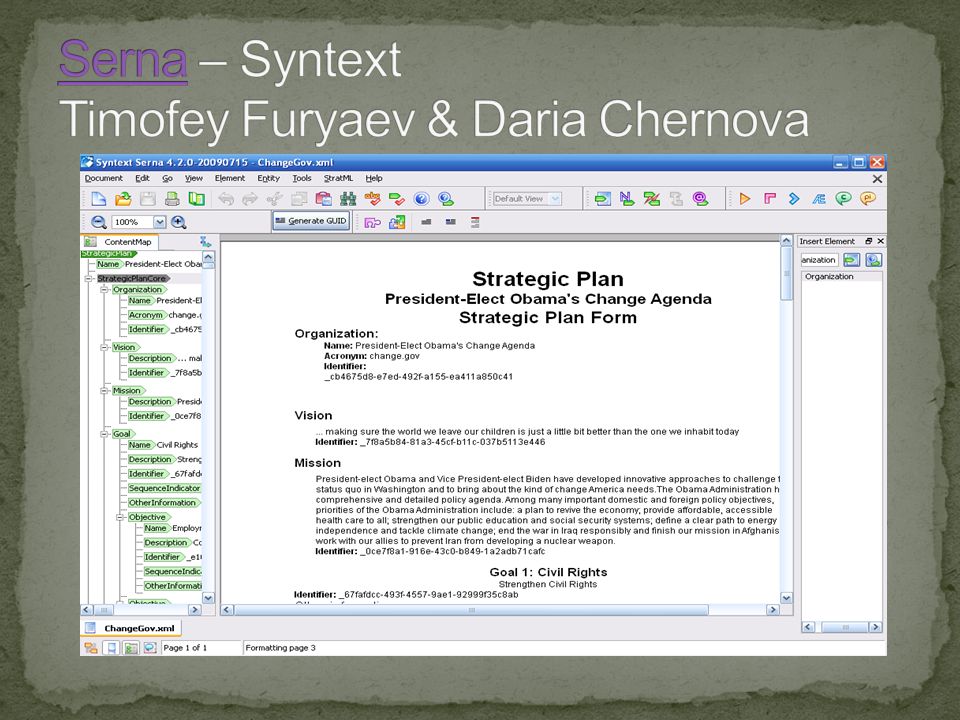Click the Rename Element N icon
Image resolution: width=960 pixels, height=720 pixels.
[x=627, y=199]
